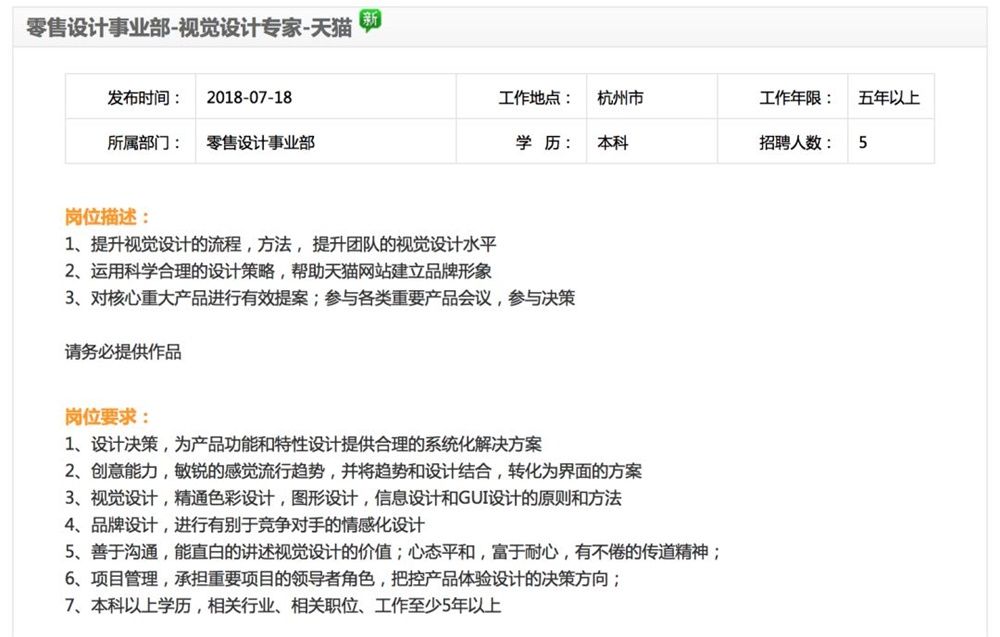Click requirement 4 about 品牌设计
Screen dimensions: 1000x637
pos(245,524)
